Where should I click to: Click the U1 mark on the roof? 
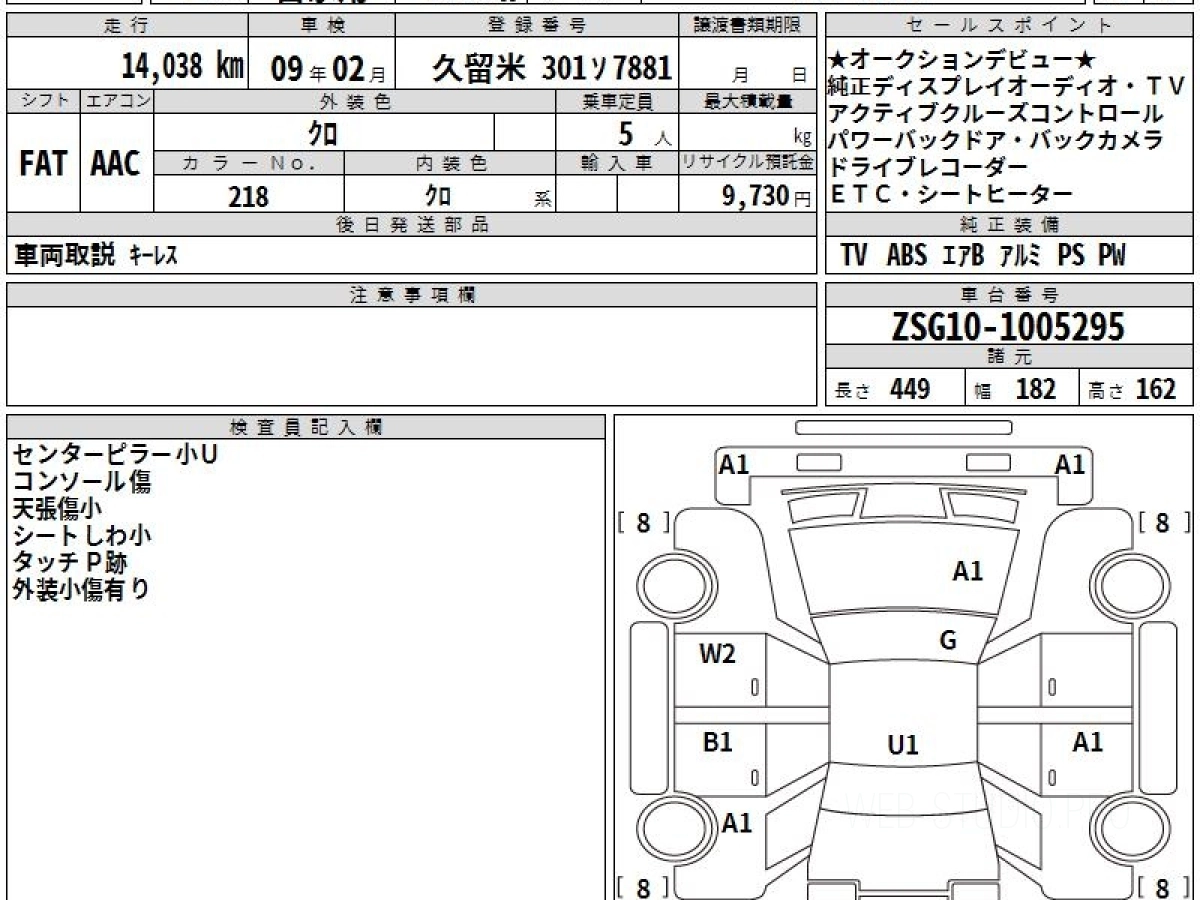pos(902,745)
